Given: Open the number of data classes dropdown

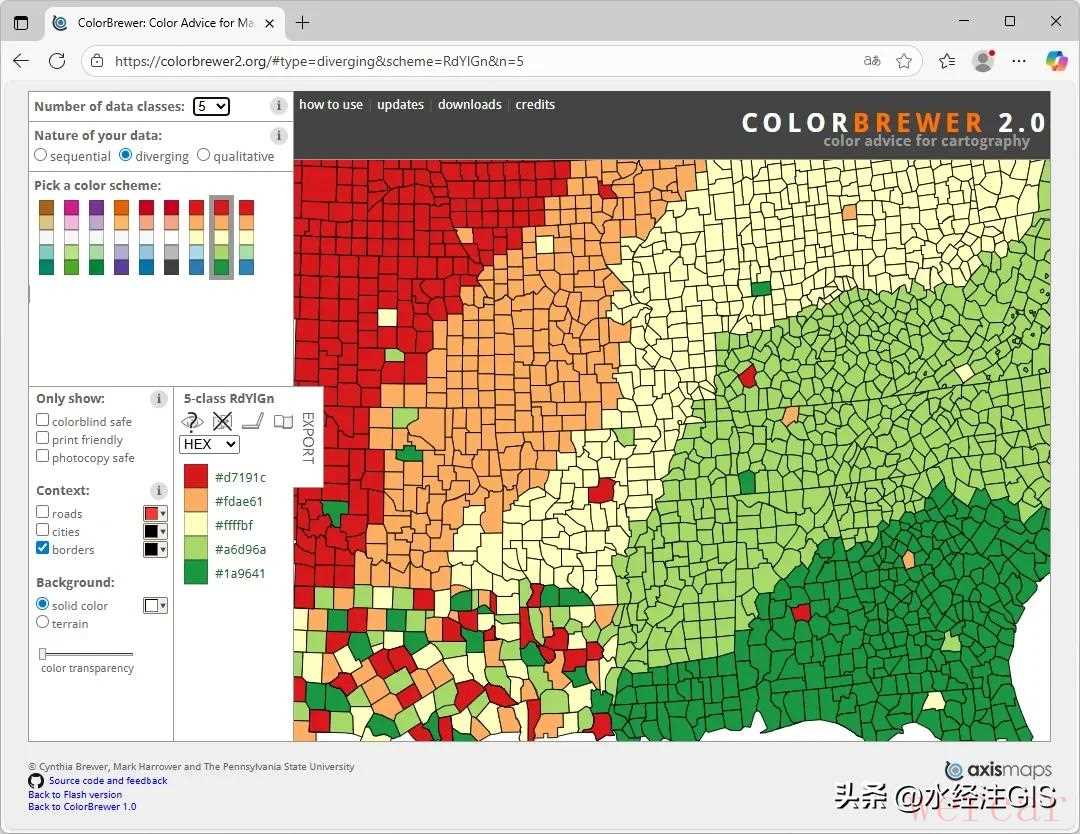Looking at the screenshot, I should point(211,106).
